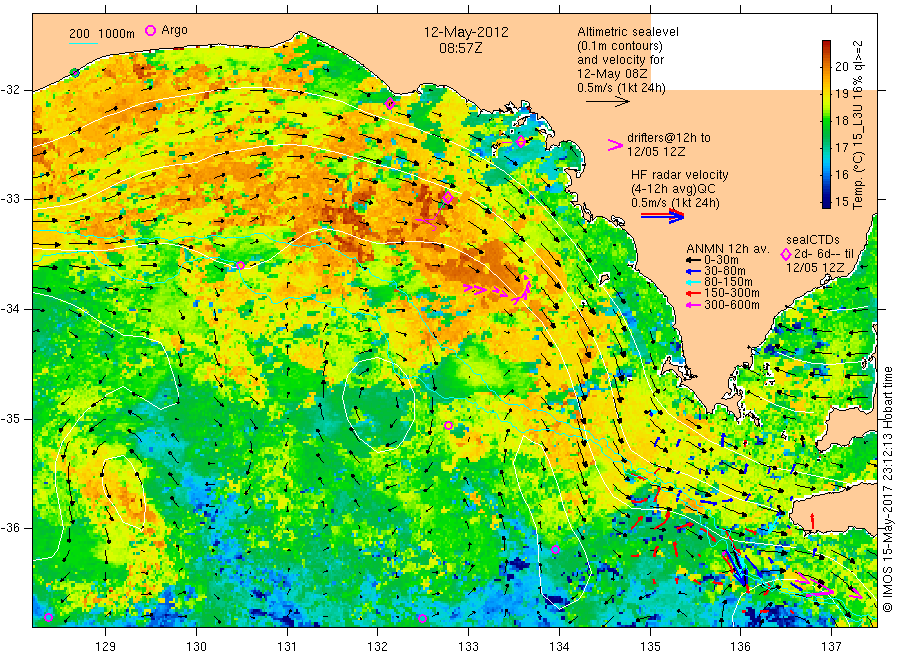The width and height of the screenshot is (900, 660).
Task: Click the date label 12-May-2012
Action: click(x=466, y=32)
